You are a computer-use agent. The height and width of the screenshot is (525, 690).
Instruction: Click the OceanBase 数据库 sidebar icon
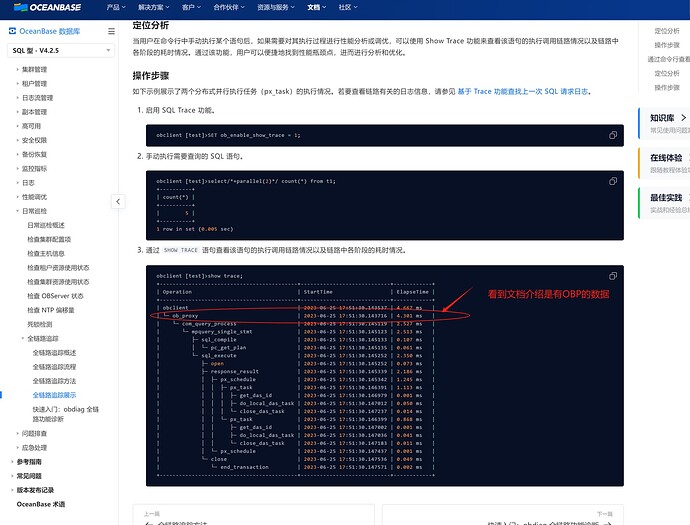pyautogui.click(x=12, y=31)
